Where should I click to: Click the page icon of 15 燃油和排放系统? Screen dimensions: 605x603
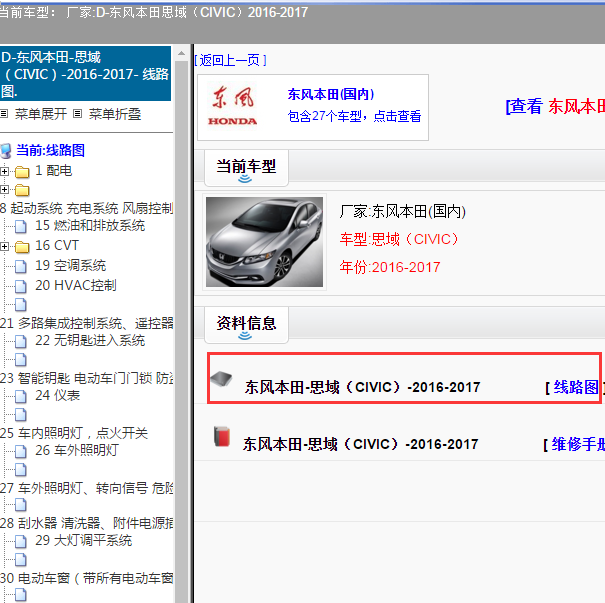click(21, 226)
